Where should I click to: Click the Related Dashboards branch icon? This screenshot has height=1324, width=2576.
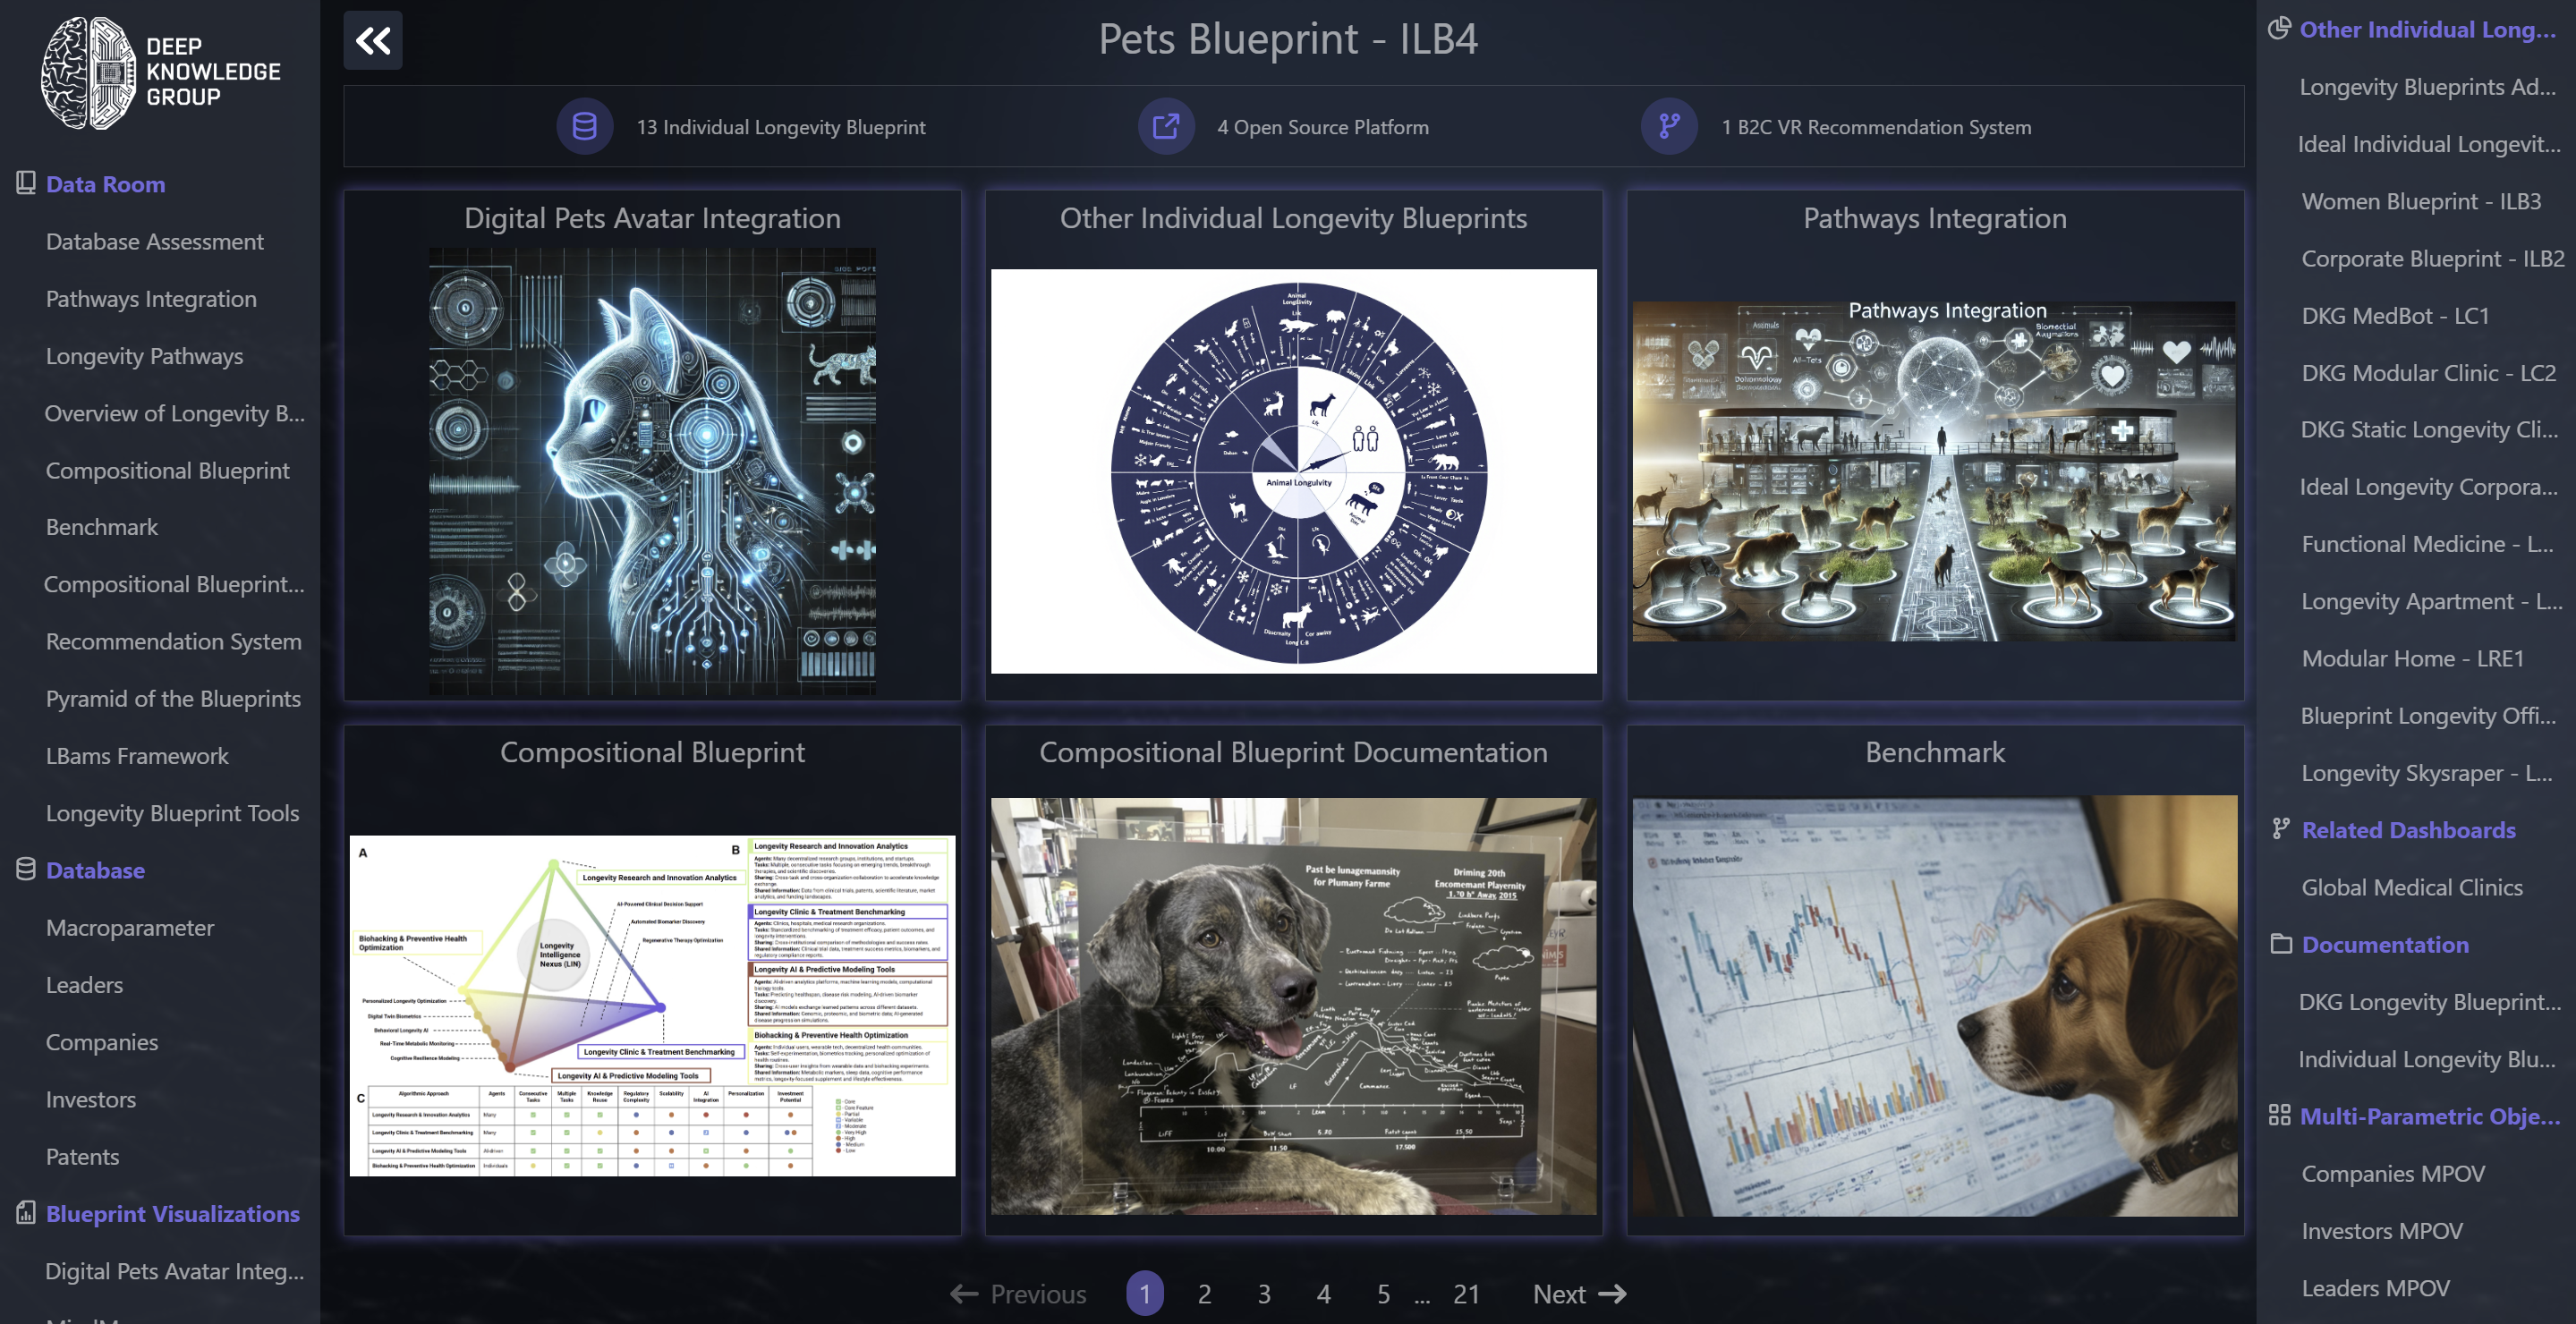[2280, 829]
